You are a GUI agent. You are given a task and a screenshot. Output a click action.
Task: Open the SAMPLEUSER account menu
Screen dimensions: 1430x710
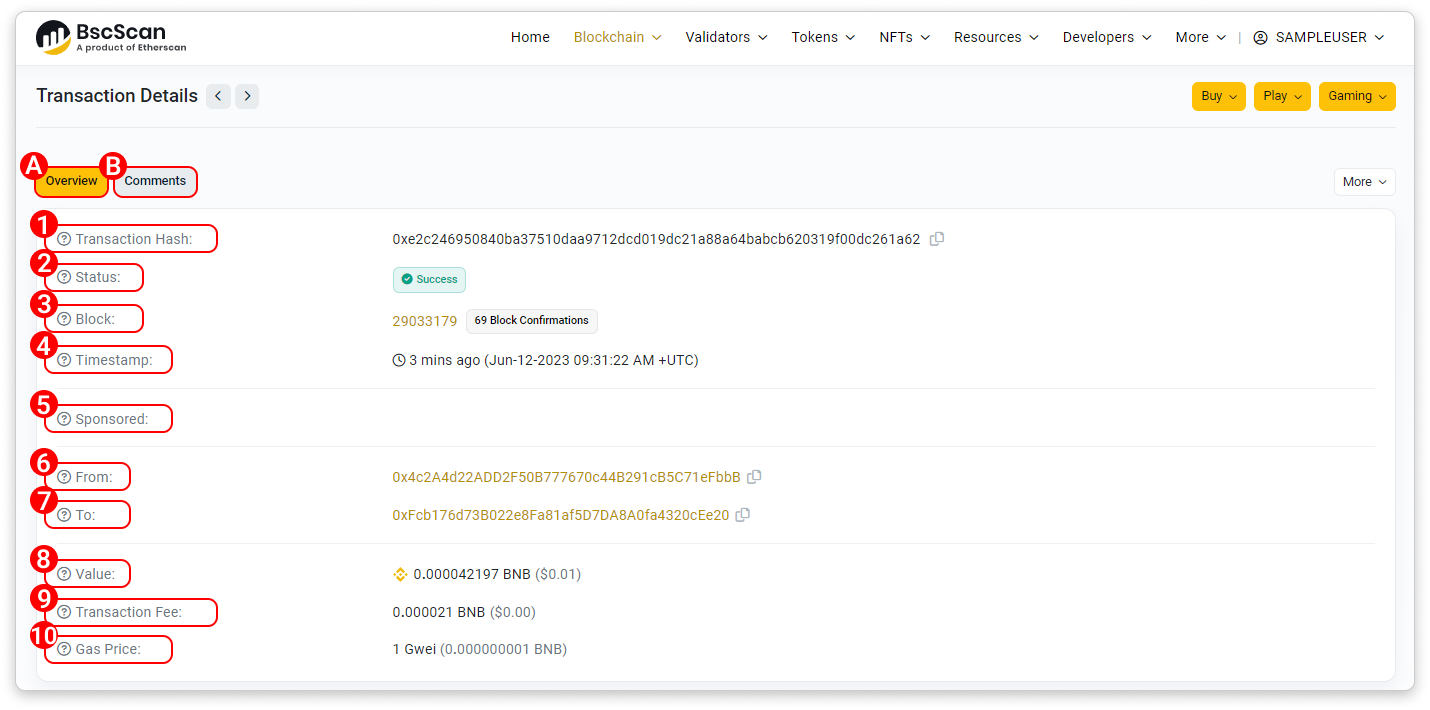(1318, 37)
